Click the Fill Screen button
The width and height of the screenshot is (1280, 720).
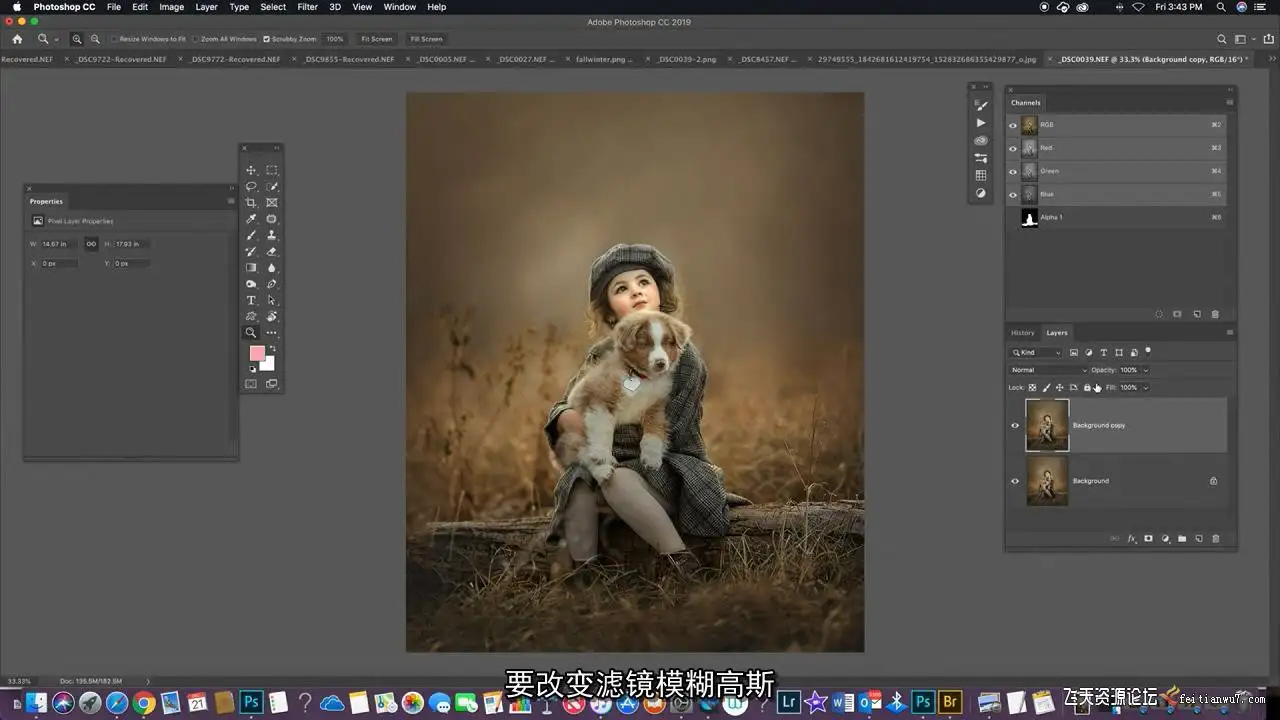[x=426, y=39]
